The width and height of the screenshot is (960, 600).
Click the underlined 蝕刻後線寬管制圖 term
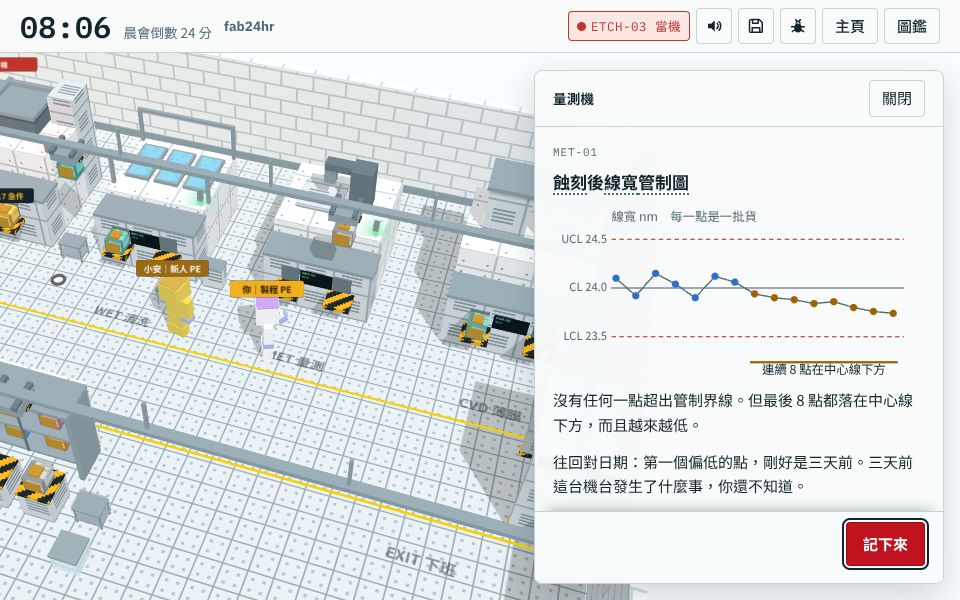click(x=620, y=183)
